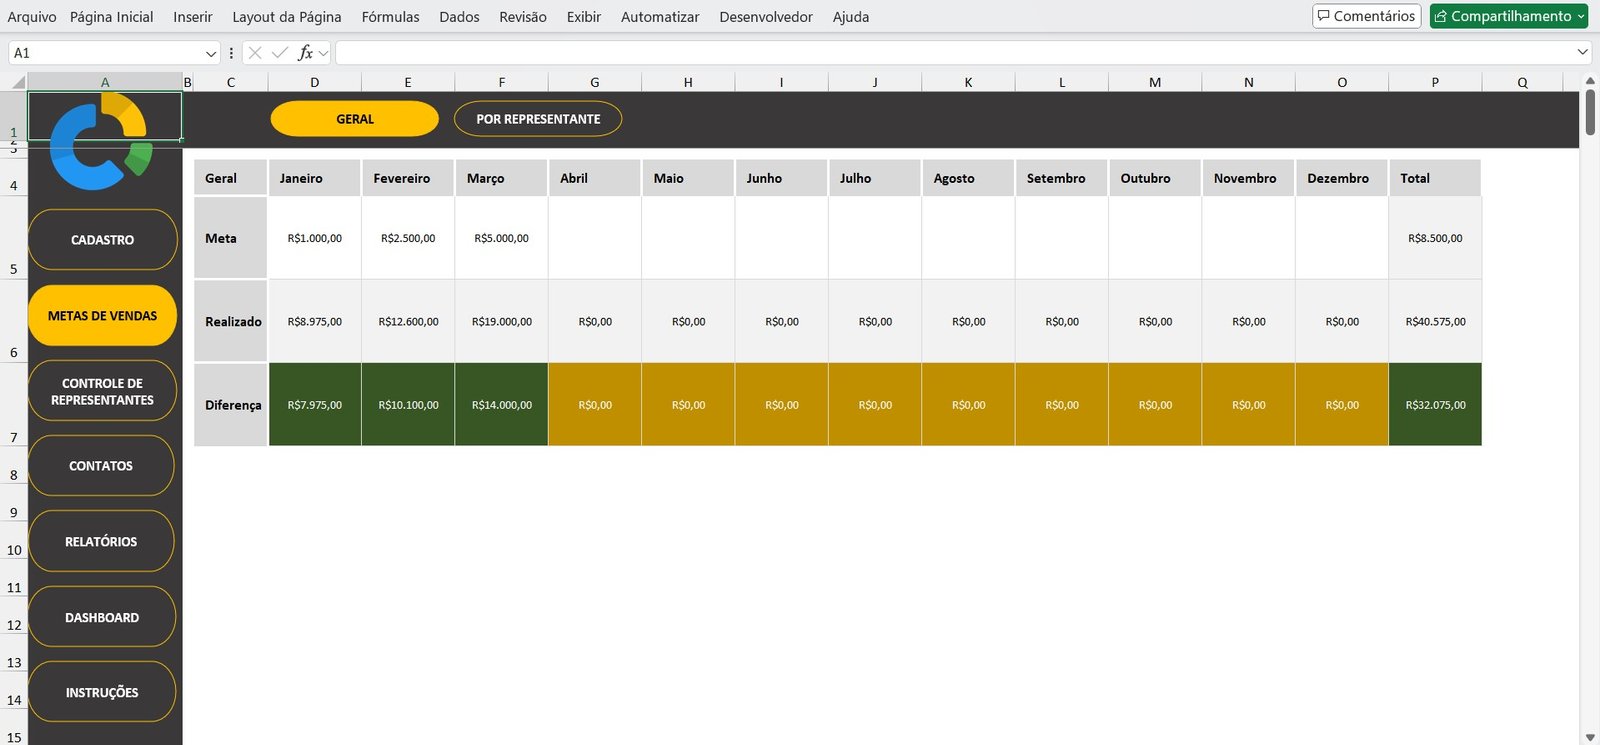Click the scroll down arrow at bottom right

[x=1589, y=737]
